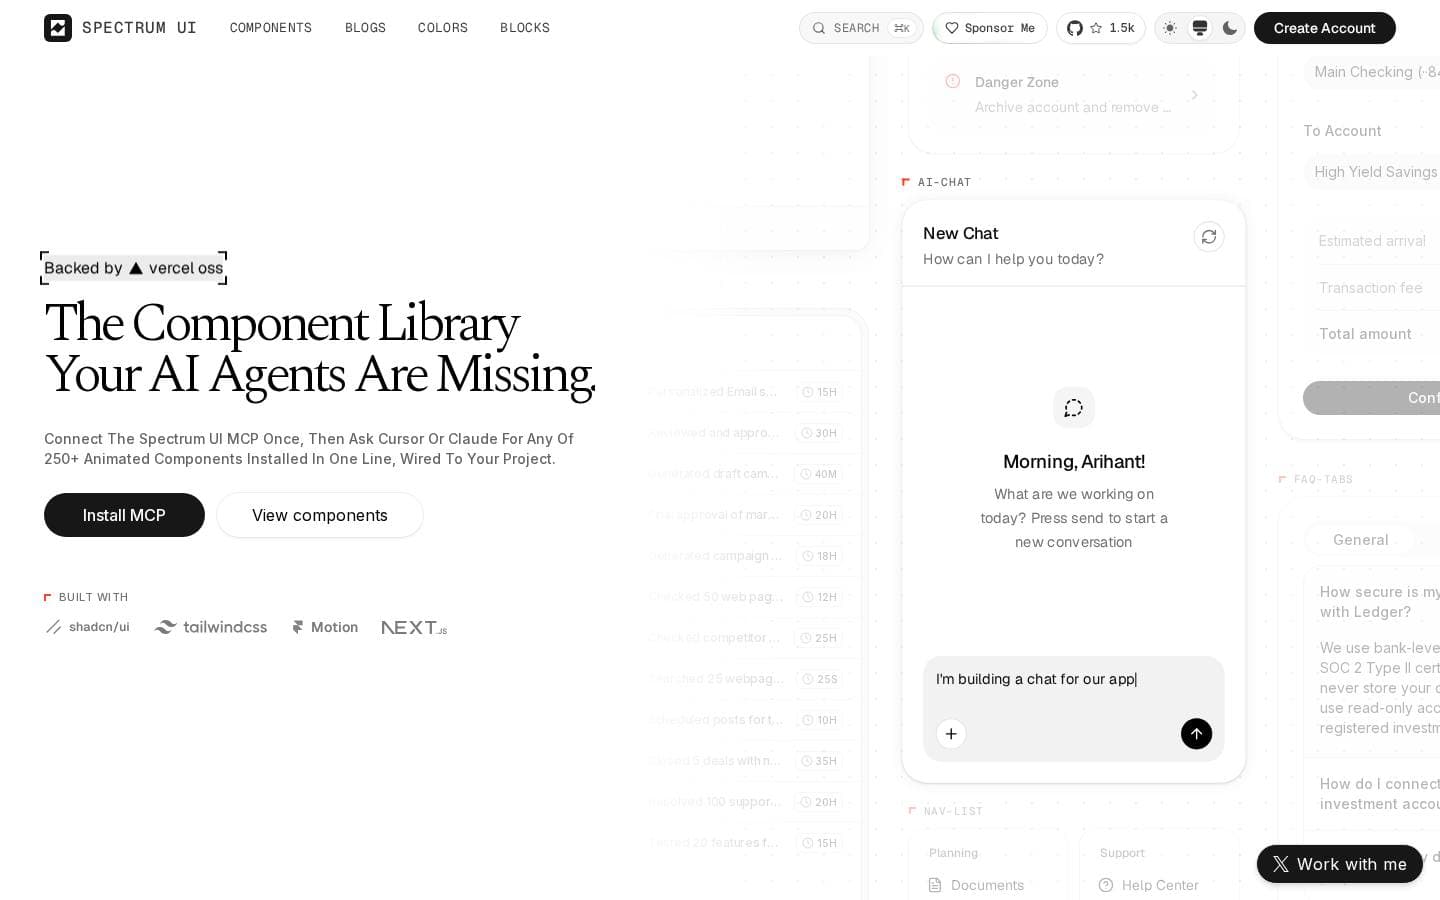This screenshot has width=1440, height=900.
Task: Expand the Danger Zone chevron
Action: pos(1194,95)
